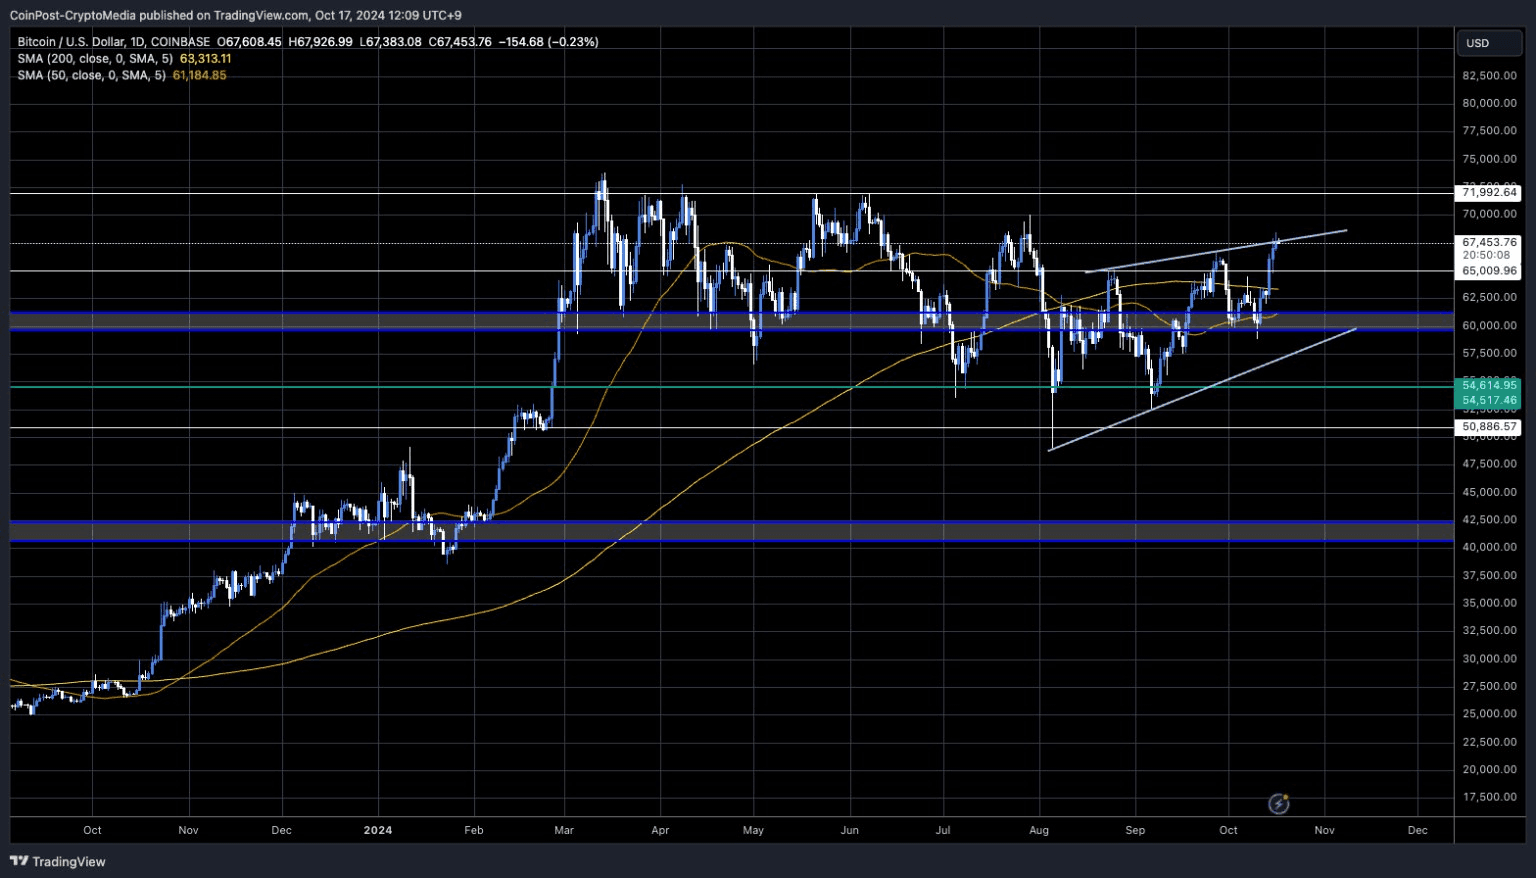Click the Aug label on time axis
This screenshot has width=1536, height=878.
[1039, 830]
